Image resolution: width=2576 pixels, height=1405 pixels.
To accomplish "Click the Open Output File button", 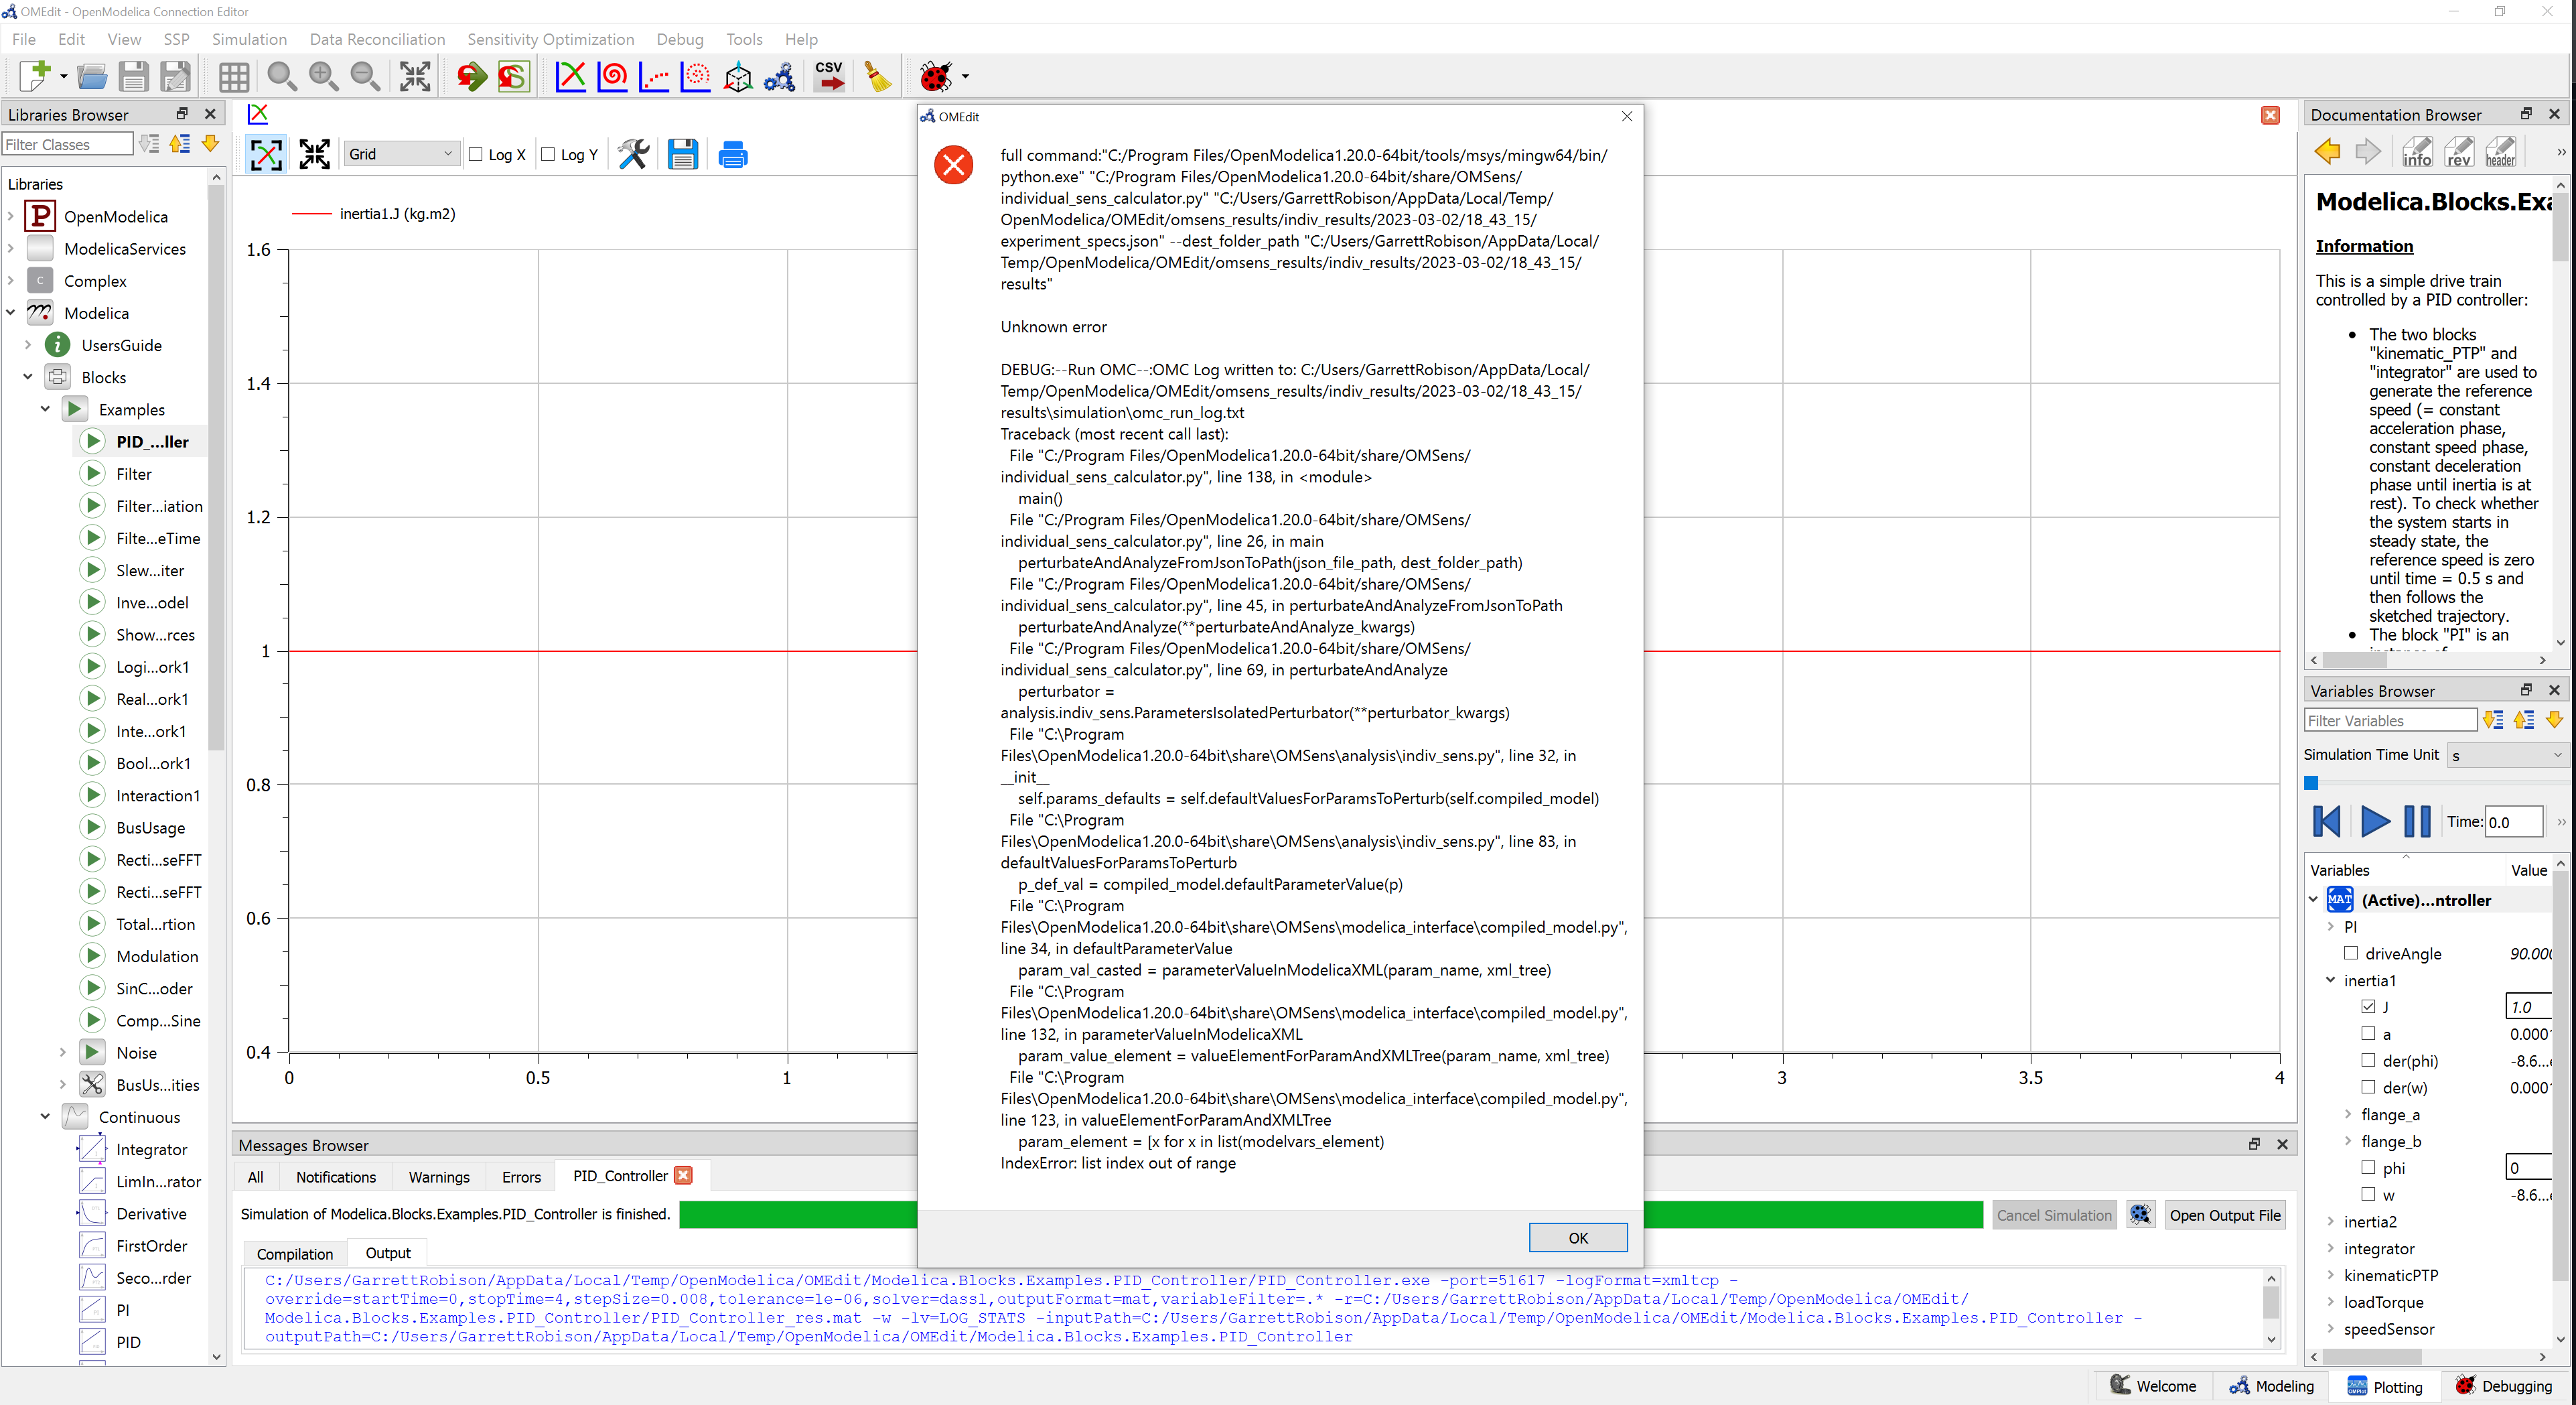I will point(2224,1215).
